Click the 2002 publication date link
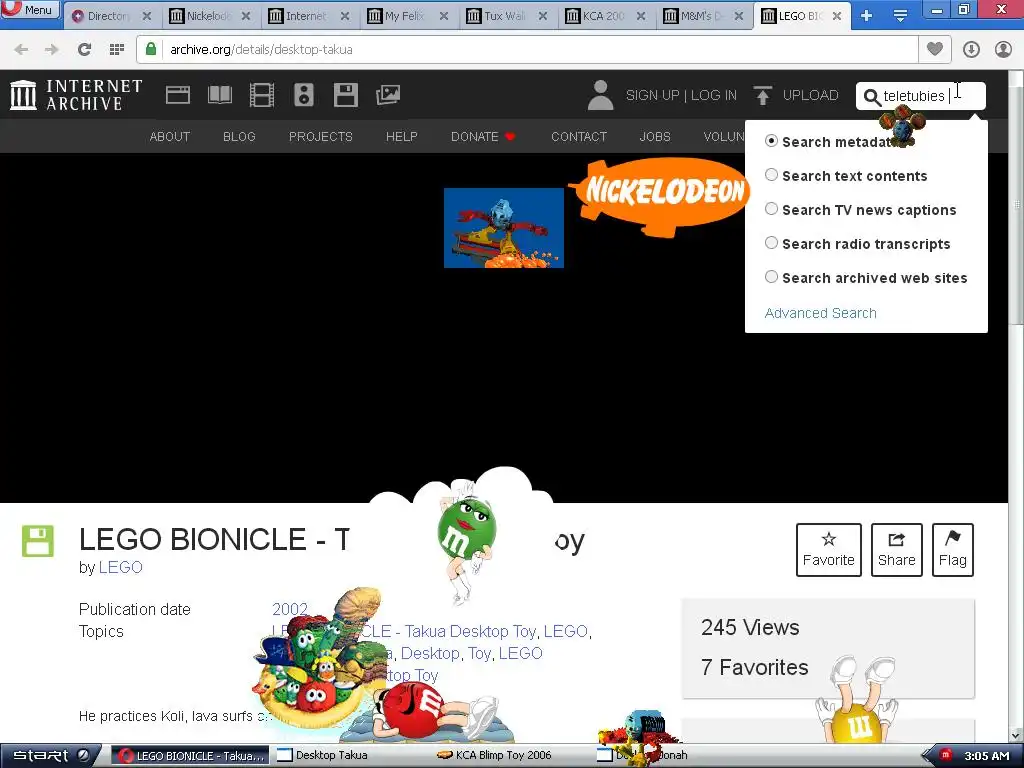The width and height of the screenshot is (1024, 768). click(x=290, y=609)
